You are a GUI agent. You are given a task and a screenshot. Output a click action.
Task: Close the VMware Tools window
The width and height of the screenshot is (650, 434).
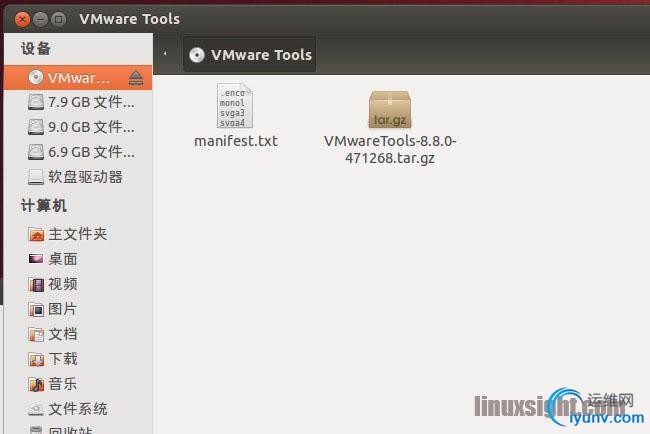click(x=22, y=19)
